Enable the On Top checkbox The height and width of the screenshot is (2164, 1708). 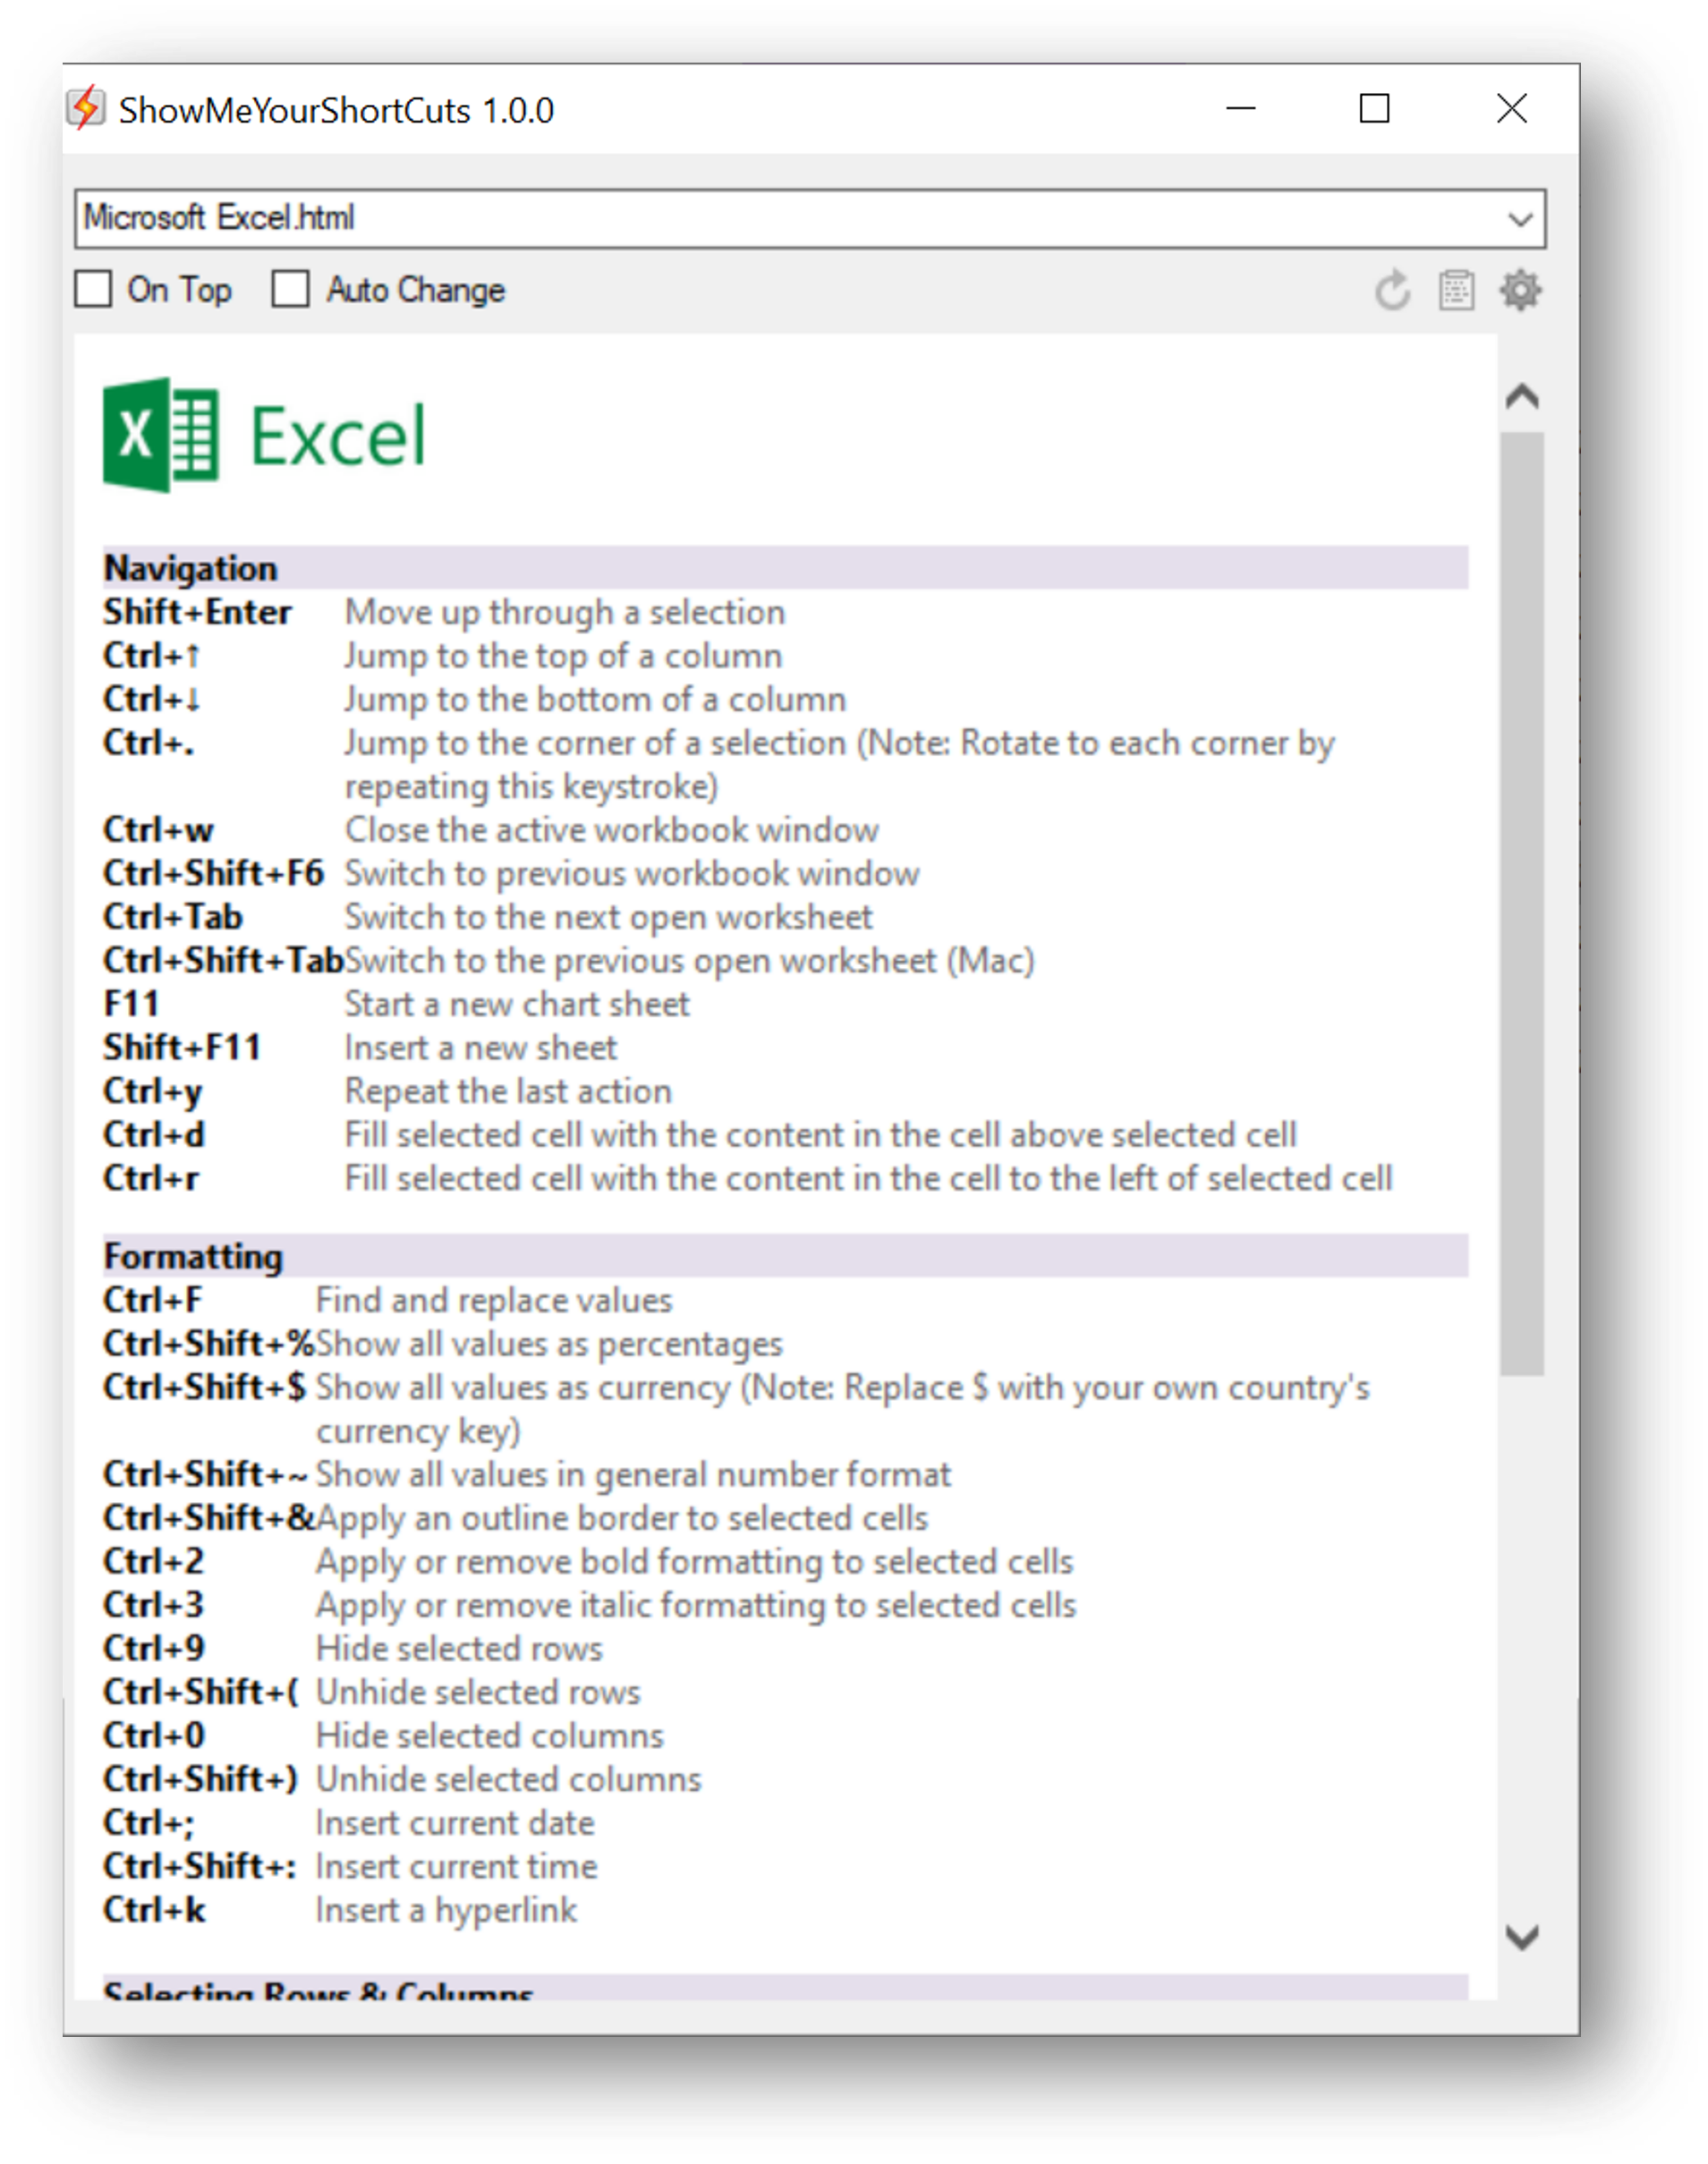pos(94,290)
